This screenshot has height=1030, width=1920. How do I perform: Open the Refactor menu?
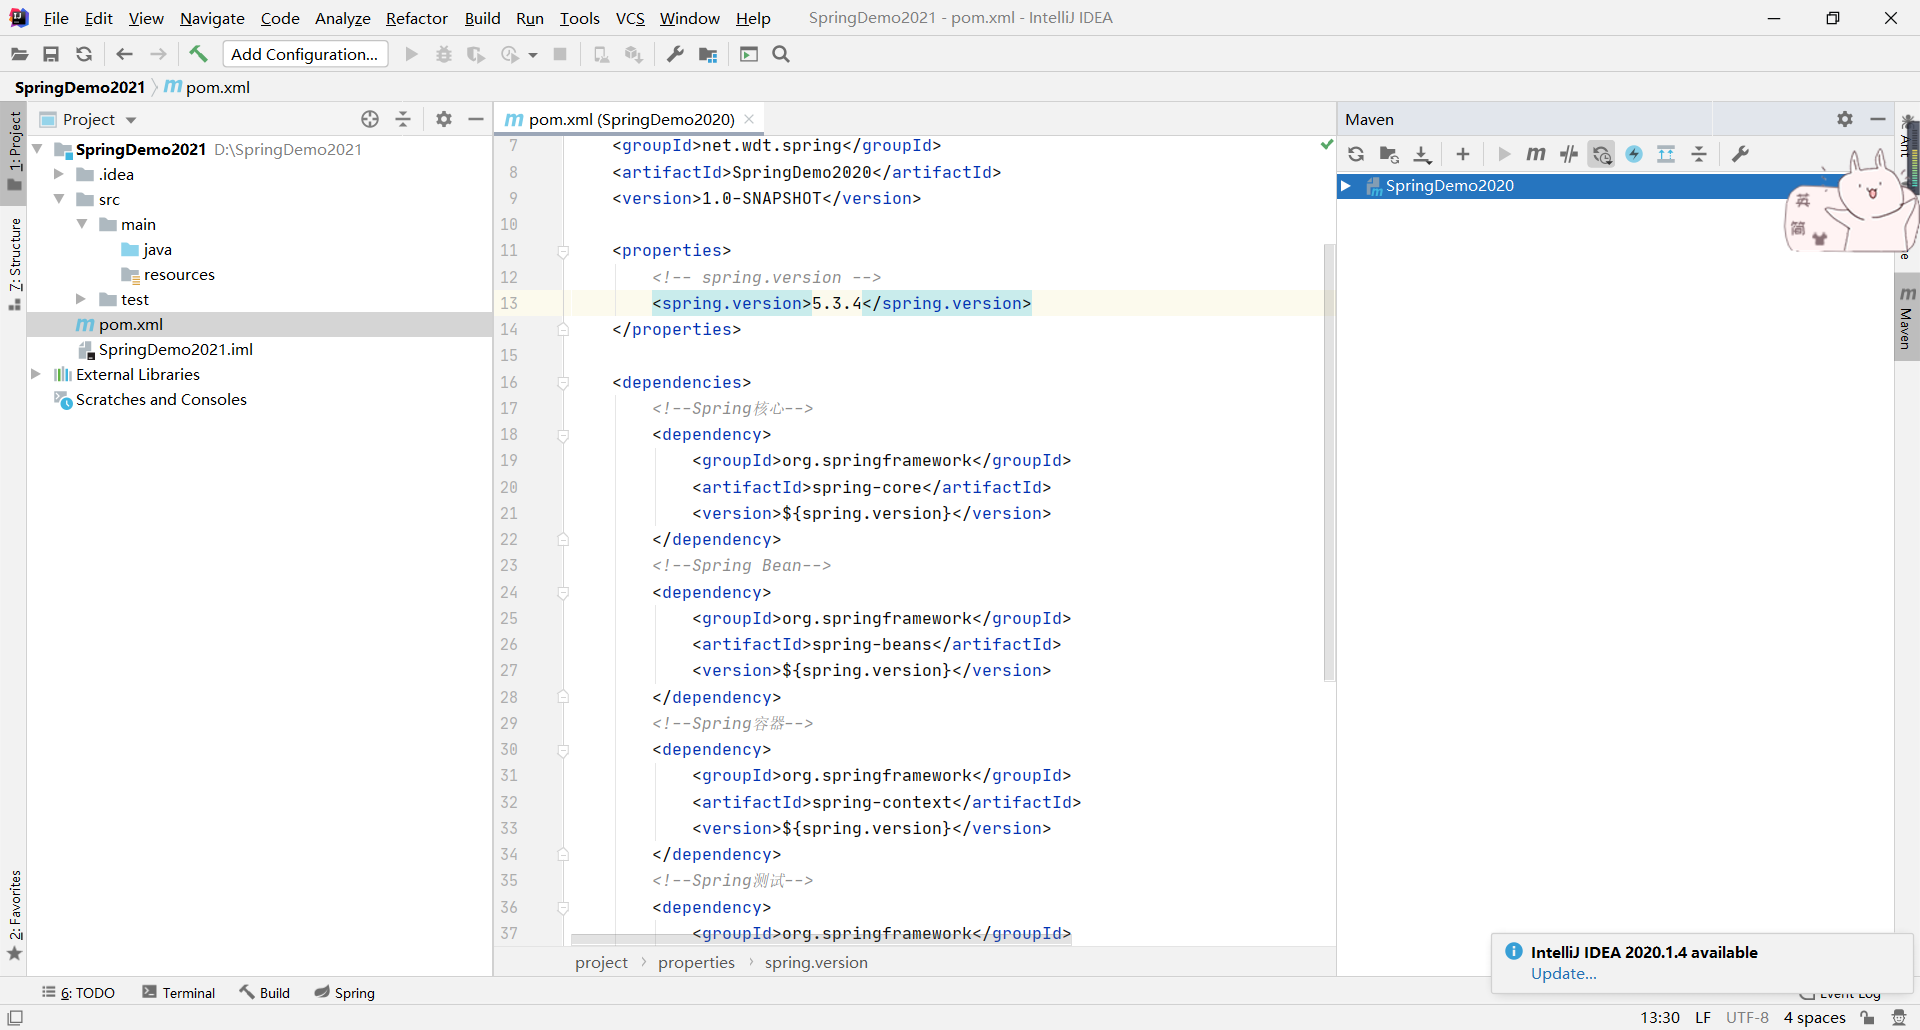(417, 18)
